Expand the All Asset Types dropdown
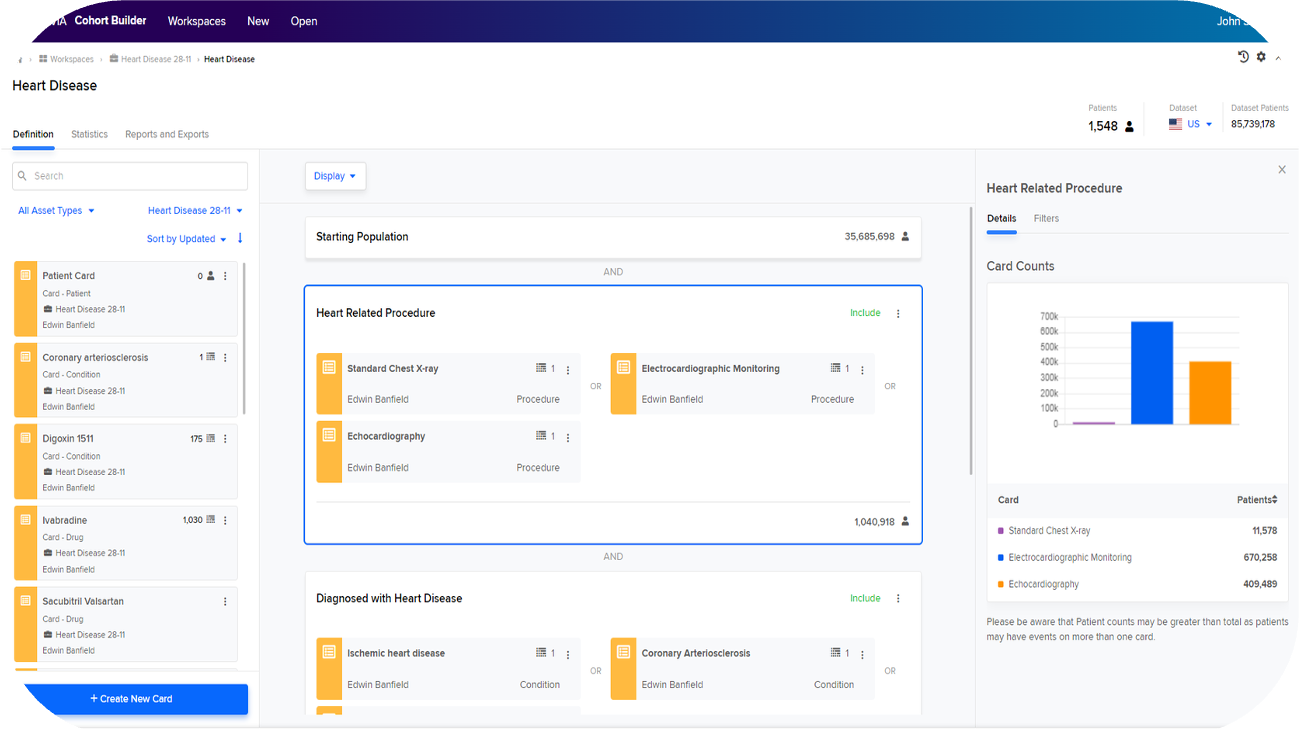Viewport: 1301px width, 737px height. point(56,211)
